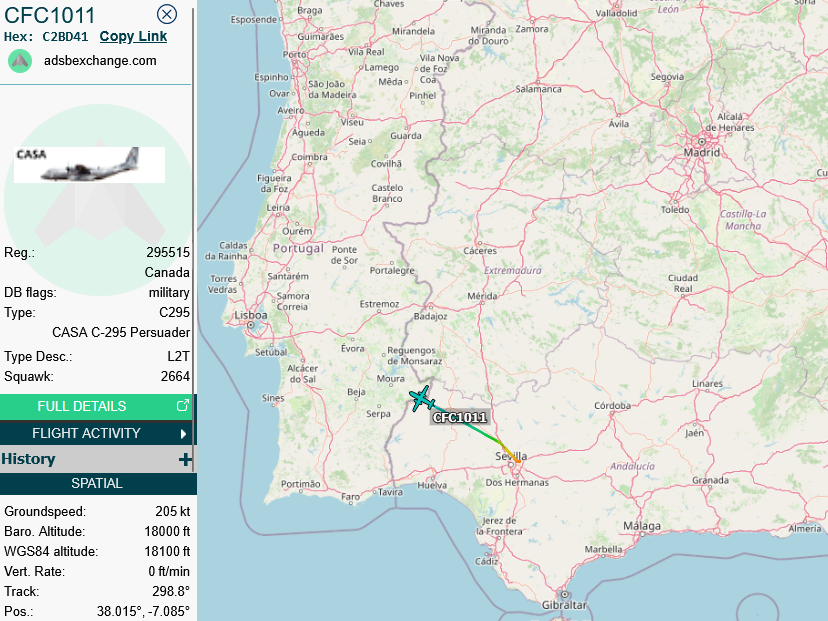The width and height of the screenshot is (828, 621).
Task: Click Sevilla city label on map
Action: tap(511, 456)
